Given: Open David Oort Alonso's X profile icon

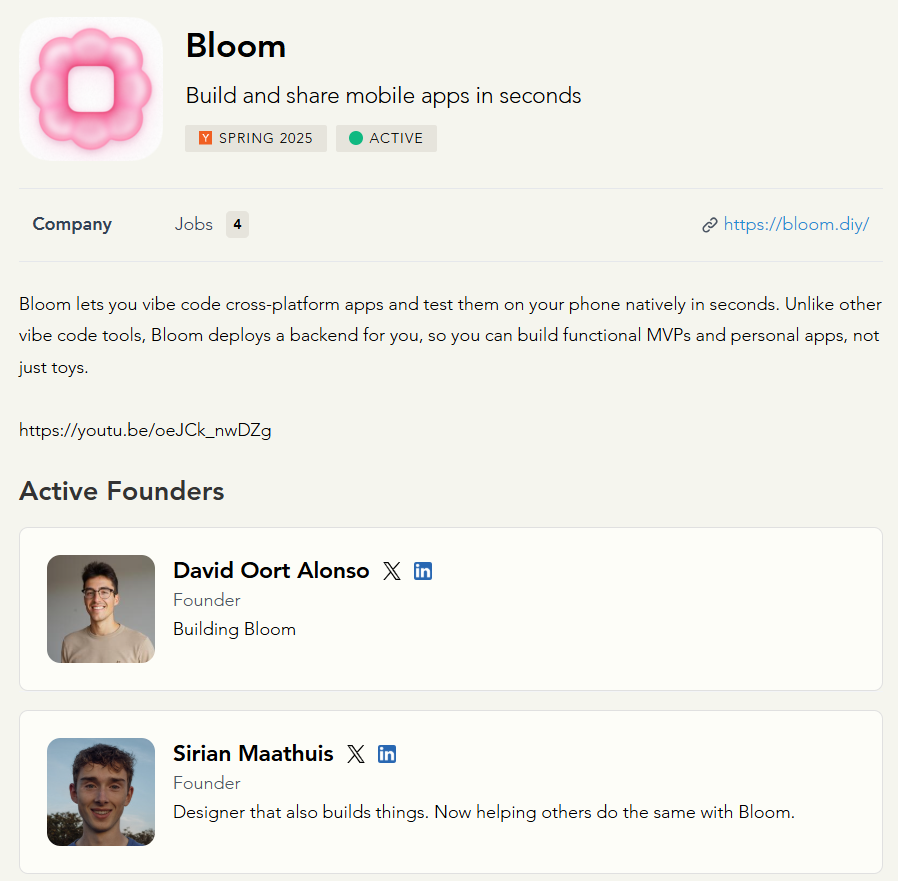Looking at the screenshot, I should [392, 571].
